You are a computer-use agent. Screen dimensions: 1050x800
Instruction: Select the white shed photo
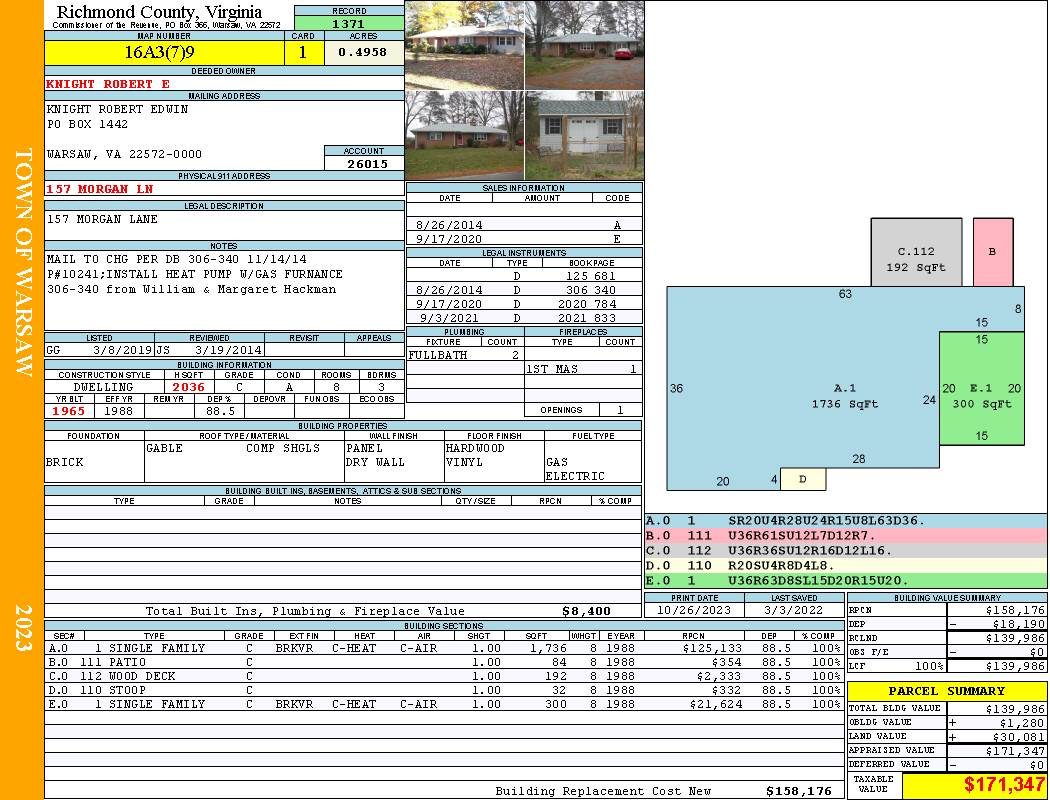pos(584,135)
